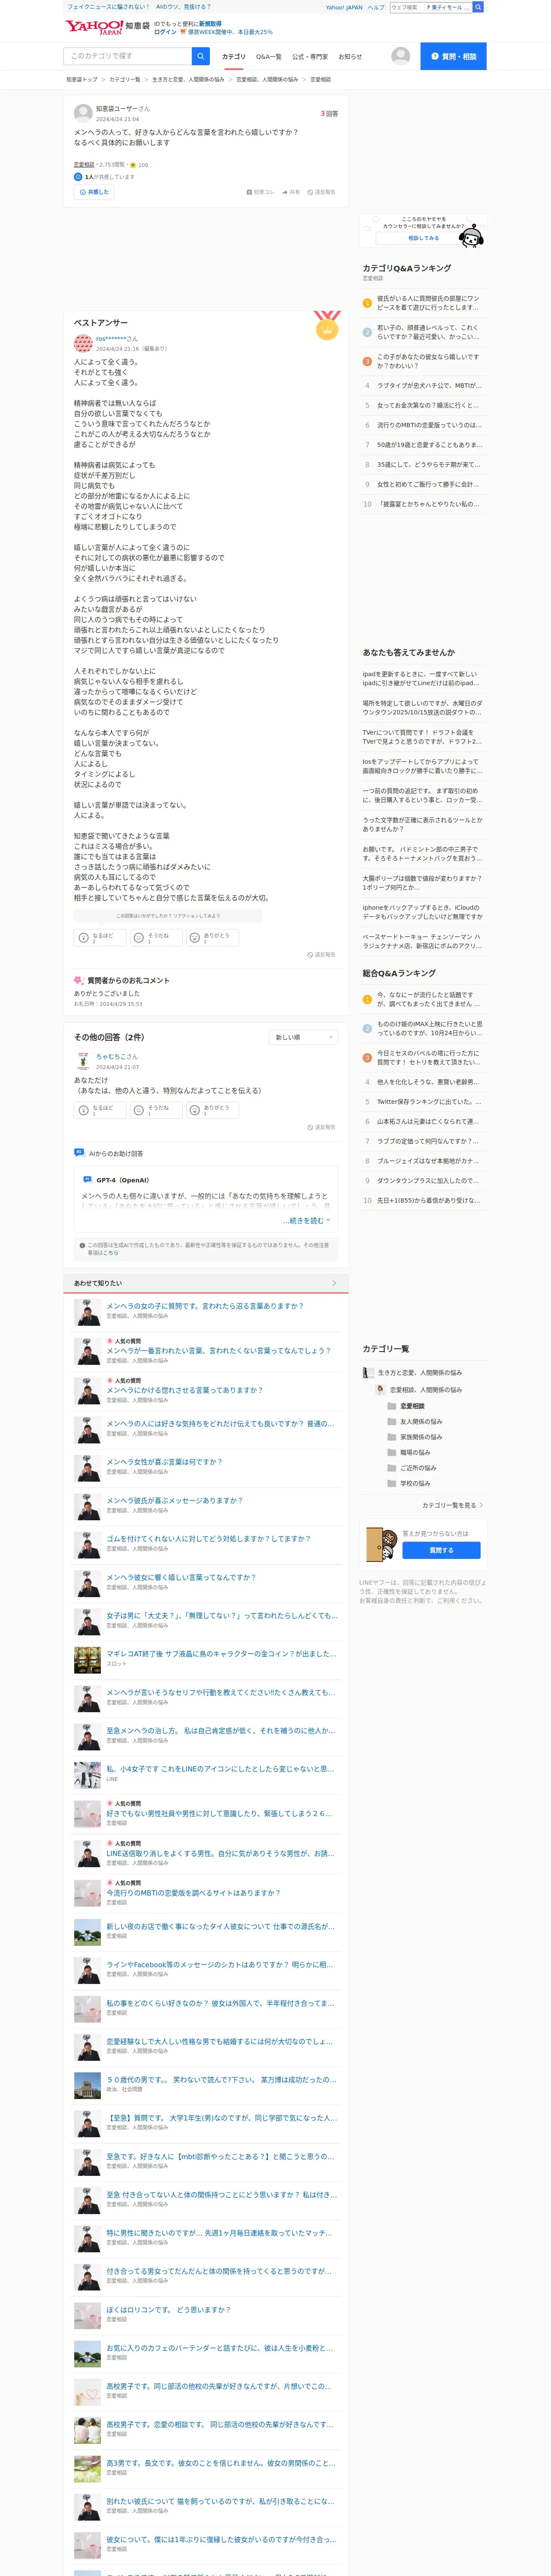Expand the あわせて知りたい section chevron
Viewport: 551px width, 2576px height.
click(x=334, y=1283)
